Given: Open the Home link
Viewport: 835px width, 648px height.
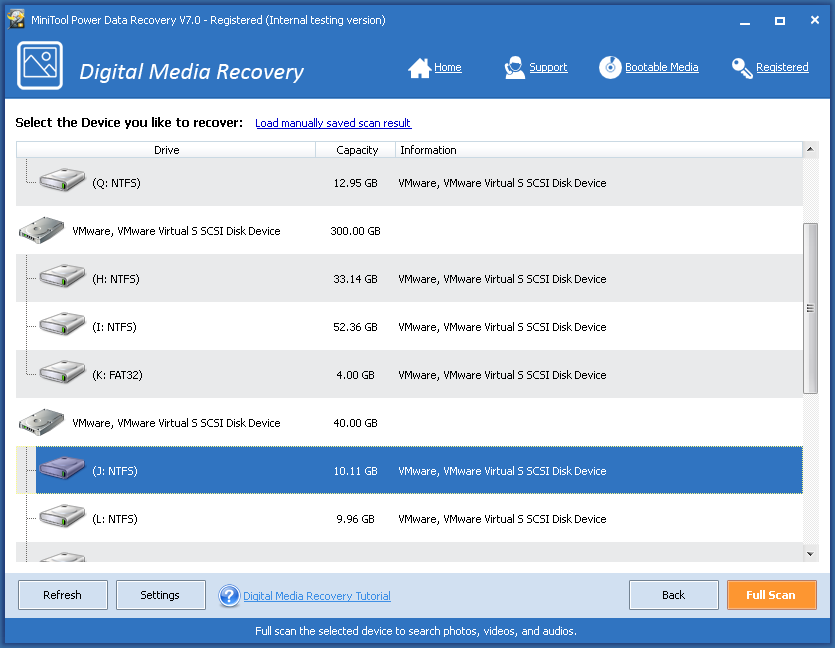Looking at the screenshot, I should pos(448,67).
